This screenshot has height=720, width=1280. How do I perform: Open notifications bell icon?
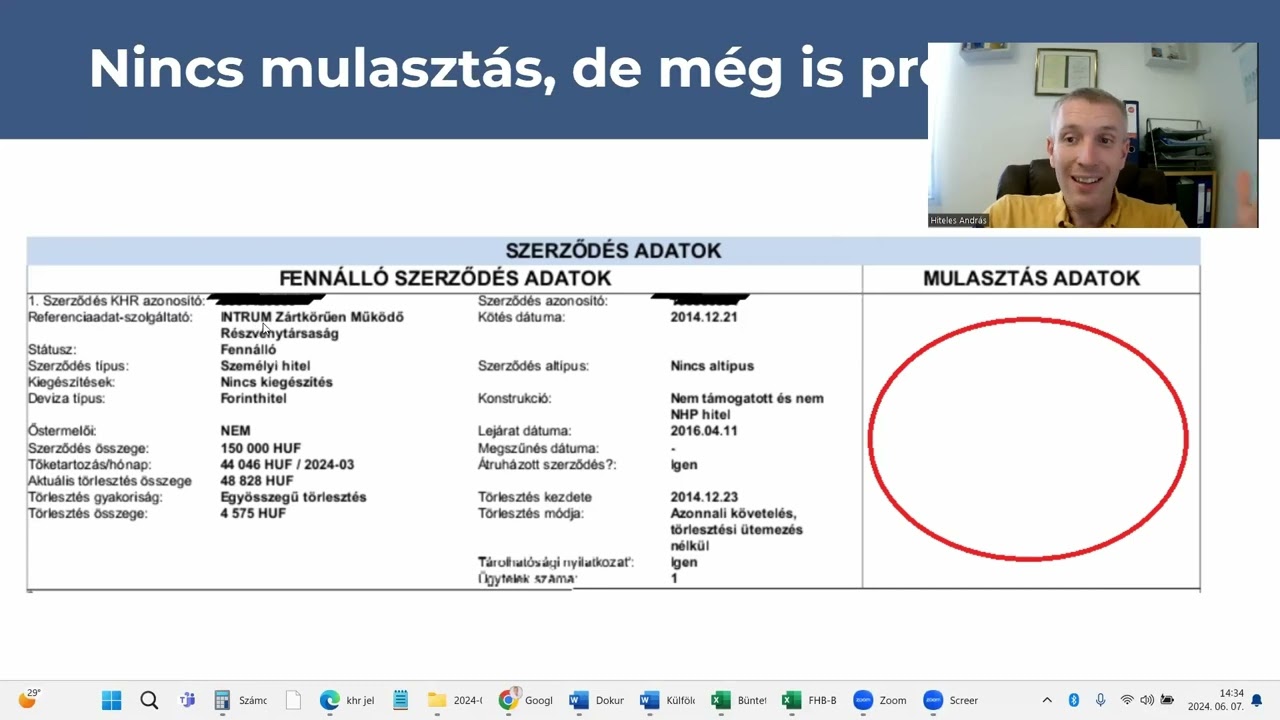[x=1257, y=700]
